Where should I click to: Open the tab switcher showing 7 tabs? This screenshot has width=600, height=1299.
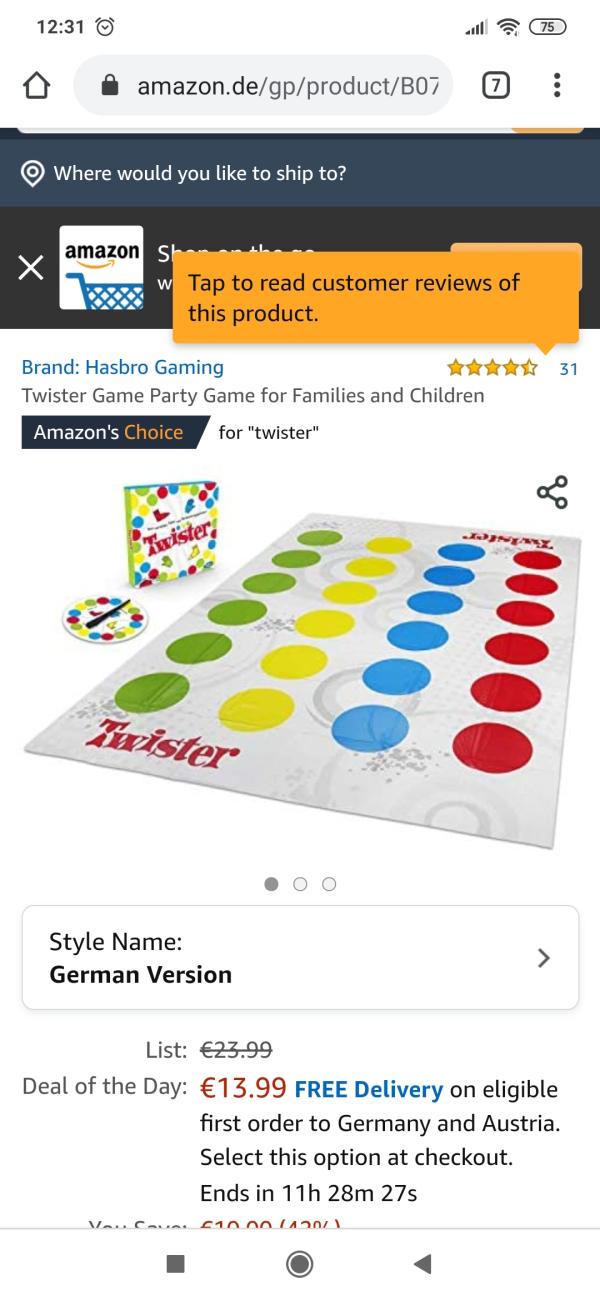[x=492, y=86]
